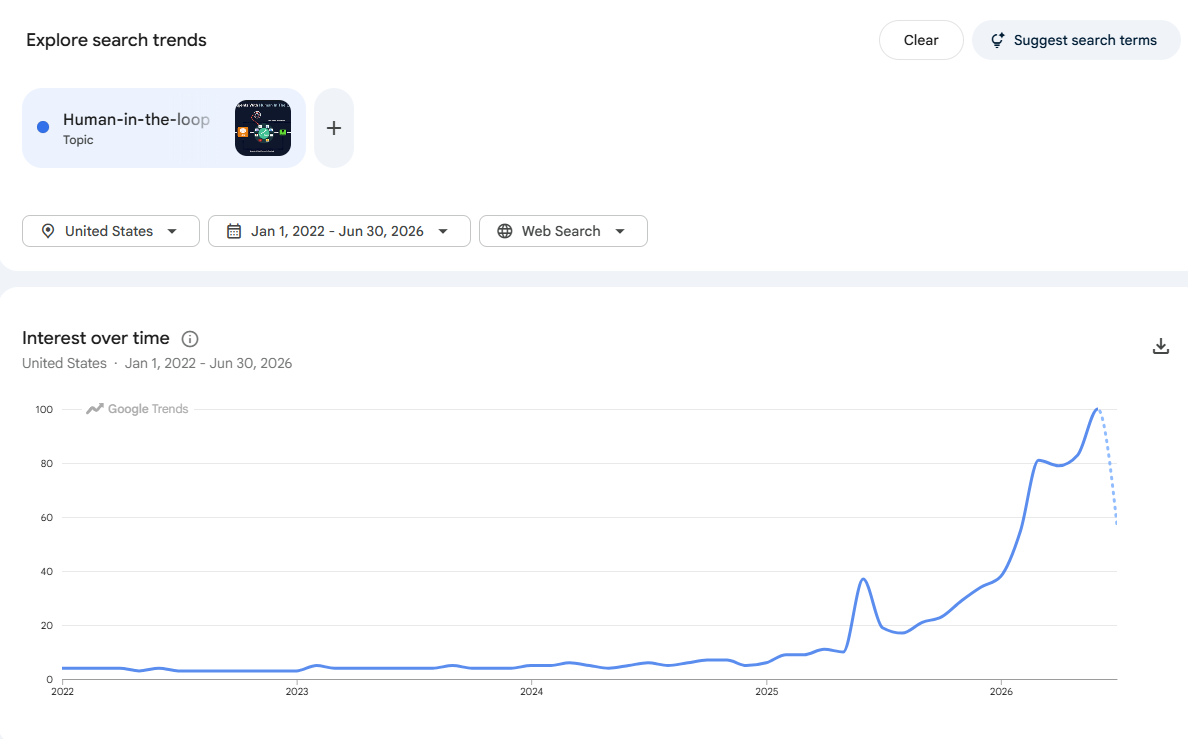Select the Human-in-the-loop topic chip
Screen dimensions: 1188x739
coord(164,128)
